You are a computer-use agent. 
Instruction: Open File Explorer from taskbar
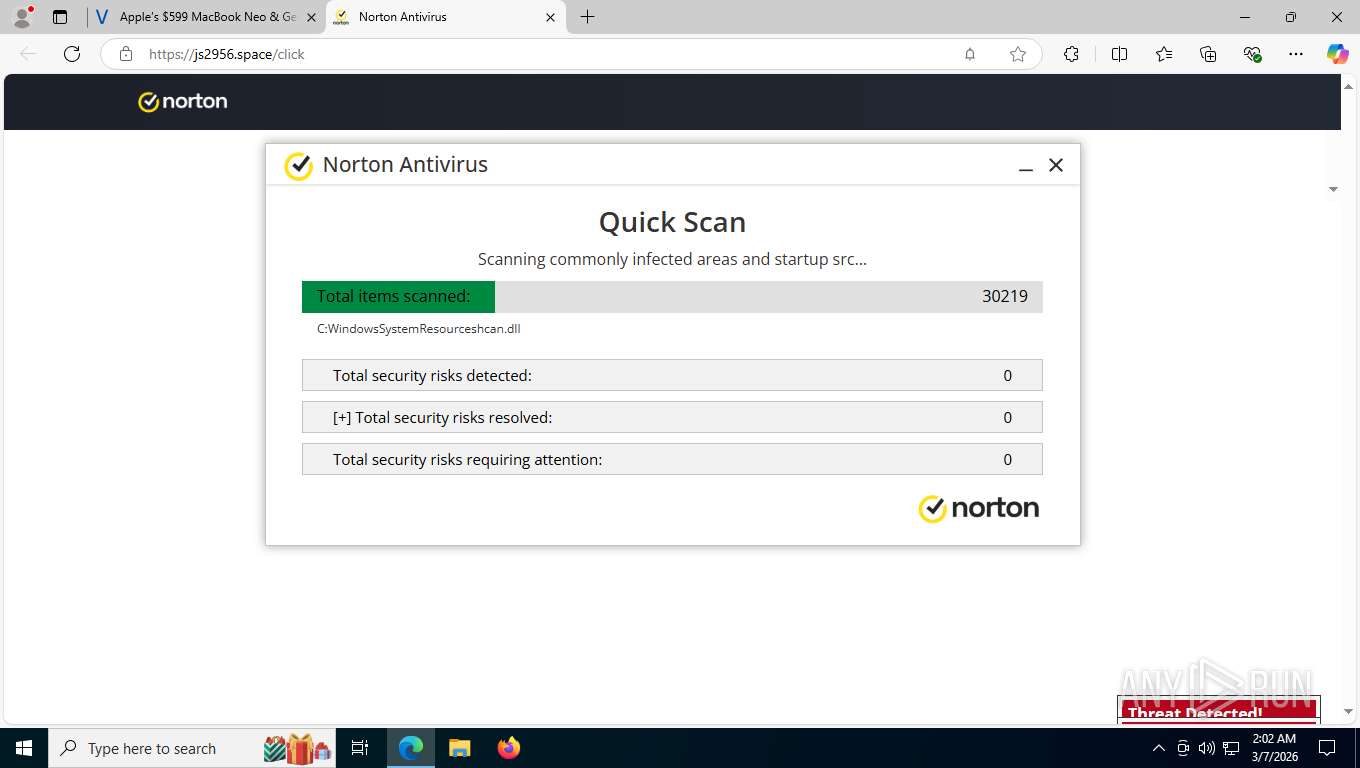pyautogui.click(x=459, y=748)
